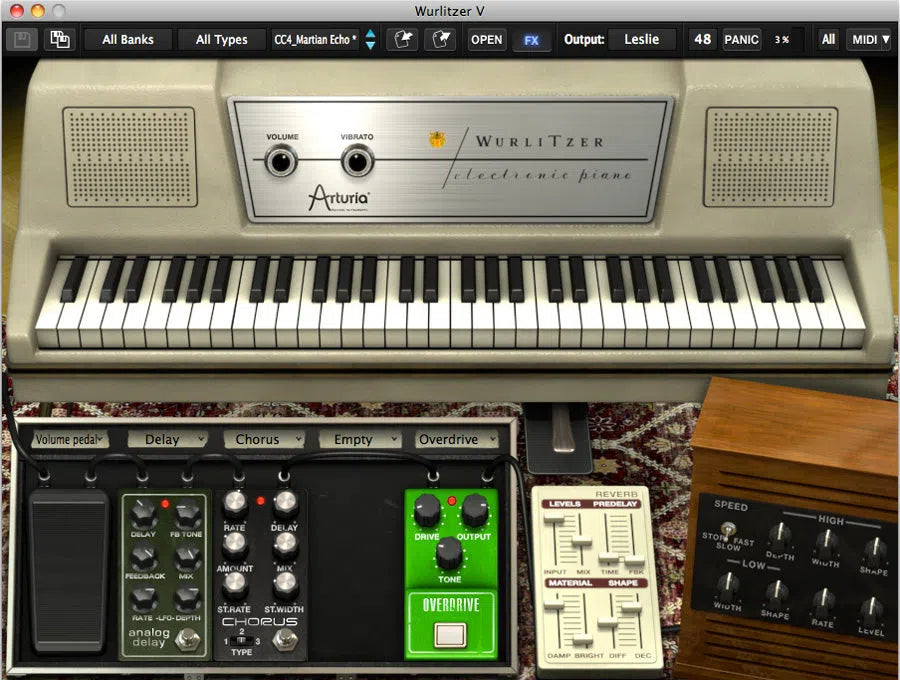The image size is (900, 680).
Task: Click the Export preset icon
Action: click(x=440, y=40)
